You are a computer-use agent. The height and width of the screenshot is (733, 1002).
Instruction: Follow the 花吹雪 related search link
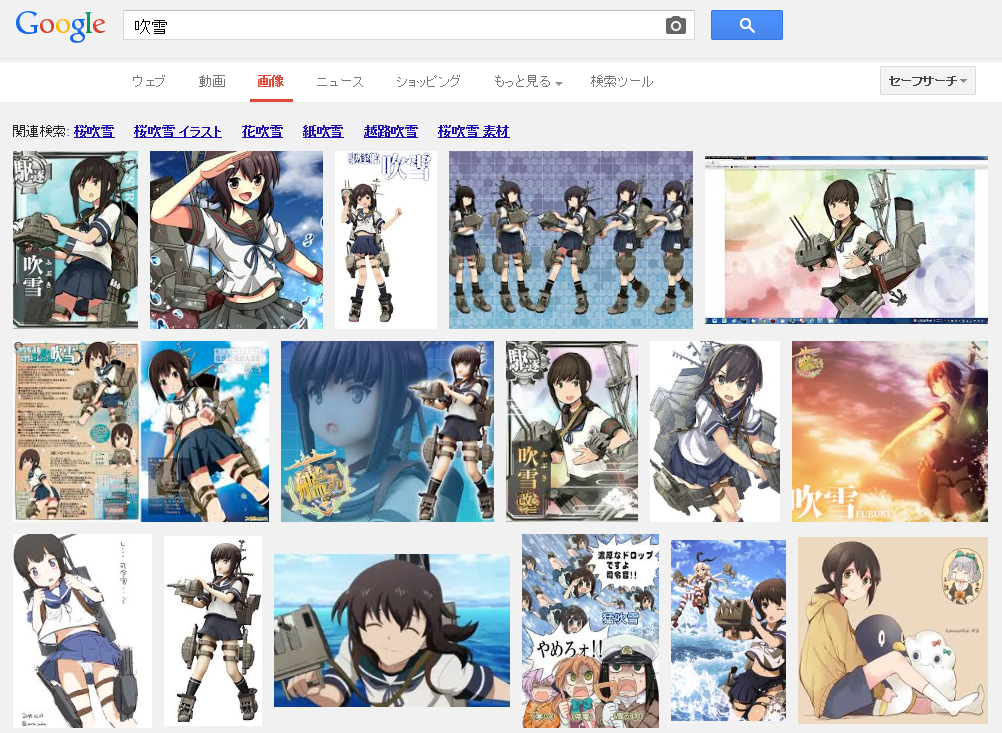coord(262,132)
